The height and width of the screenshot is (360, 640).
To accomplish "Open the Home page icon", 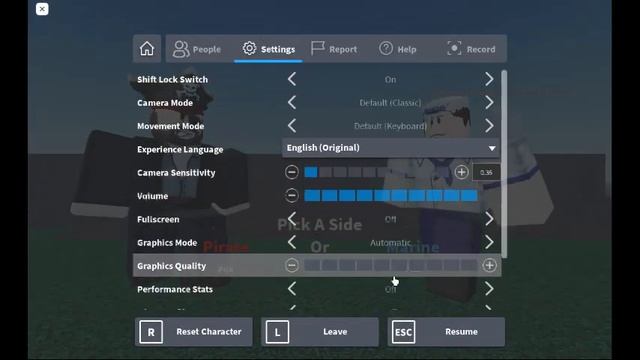I will coord(147,49).
